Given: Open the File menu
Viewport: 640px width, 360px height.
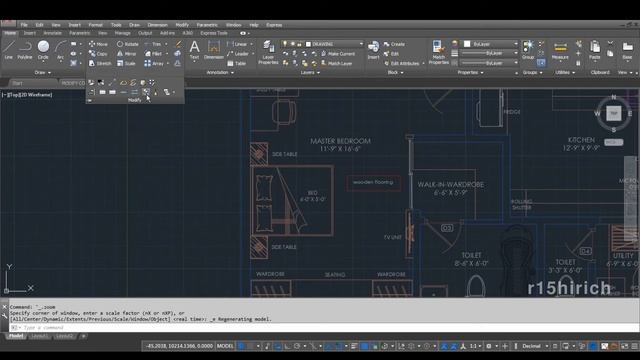Looking at the screenshot, I should point(24,25).
